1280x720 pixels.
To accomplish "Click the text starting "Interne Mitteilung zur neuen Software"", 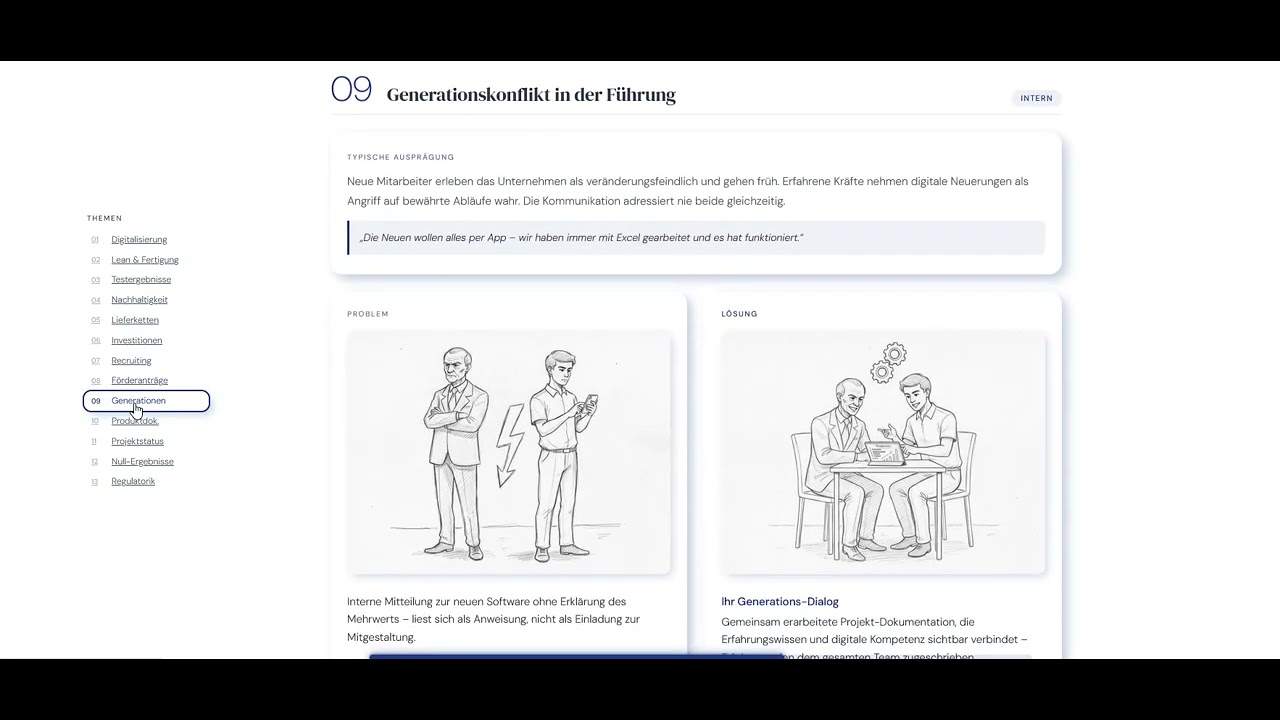I will pyautogui.click(x=494, y=619).
